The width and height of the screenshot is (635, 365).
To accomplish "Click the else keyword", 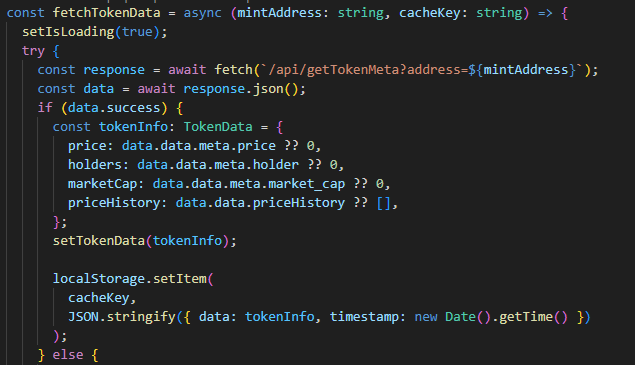I will [x=68, y=355].
